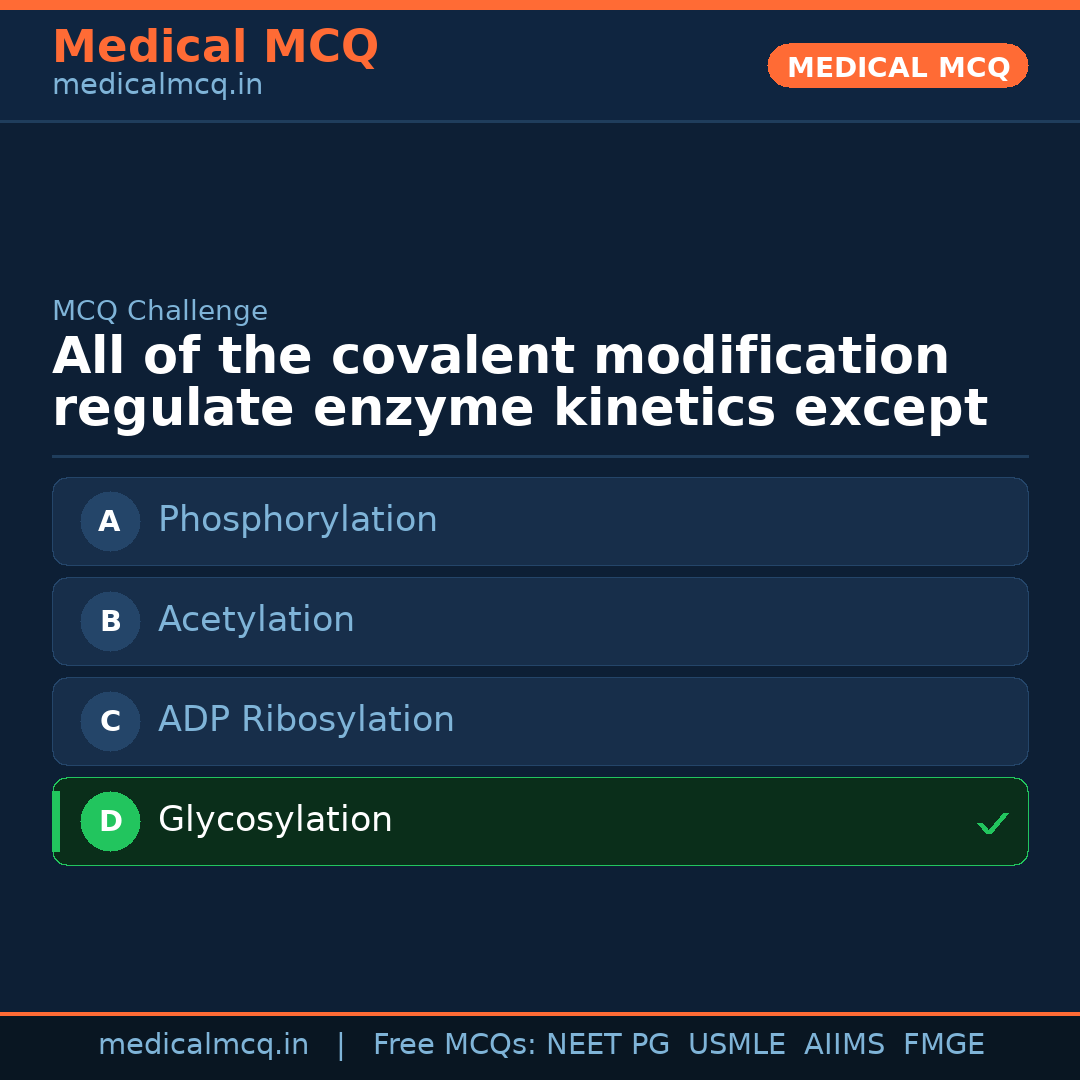Click the orange MEDICAL MCQ badge
This screenshot has height=1080, width=1080.
(897, 67)
